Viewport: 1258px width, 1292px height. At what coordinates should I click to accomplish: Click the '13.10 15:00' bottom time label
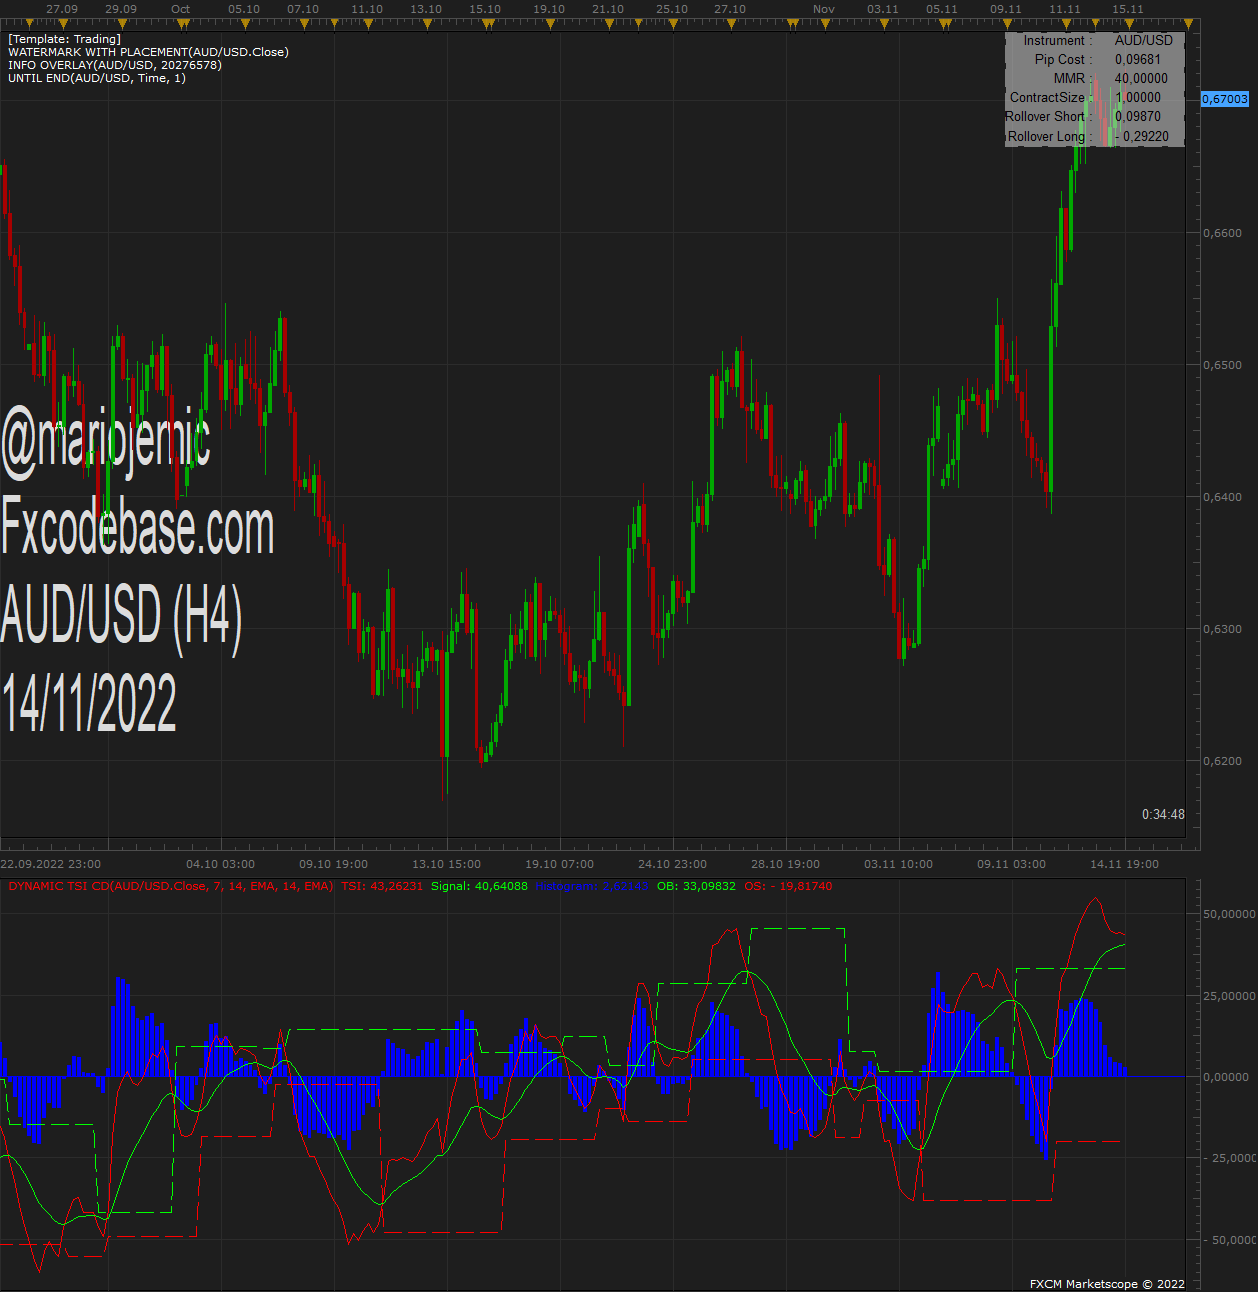[447, 864]
